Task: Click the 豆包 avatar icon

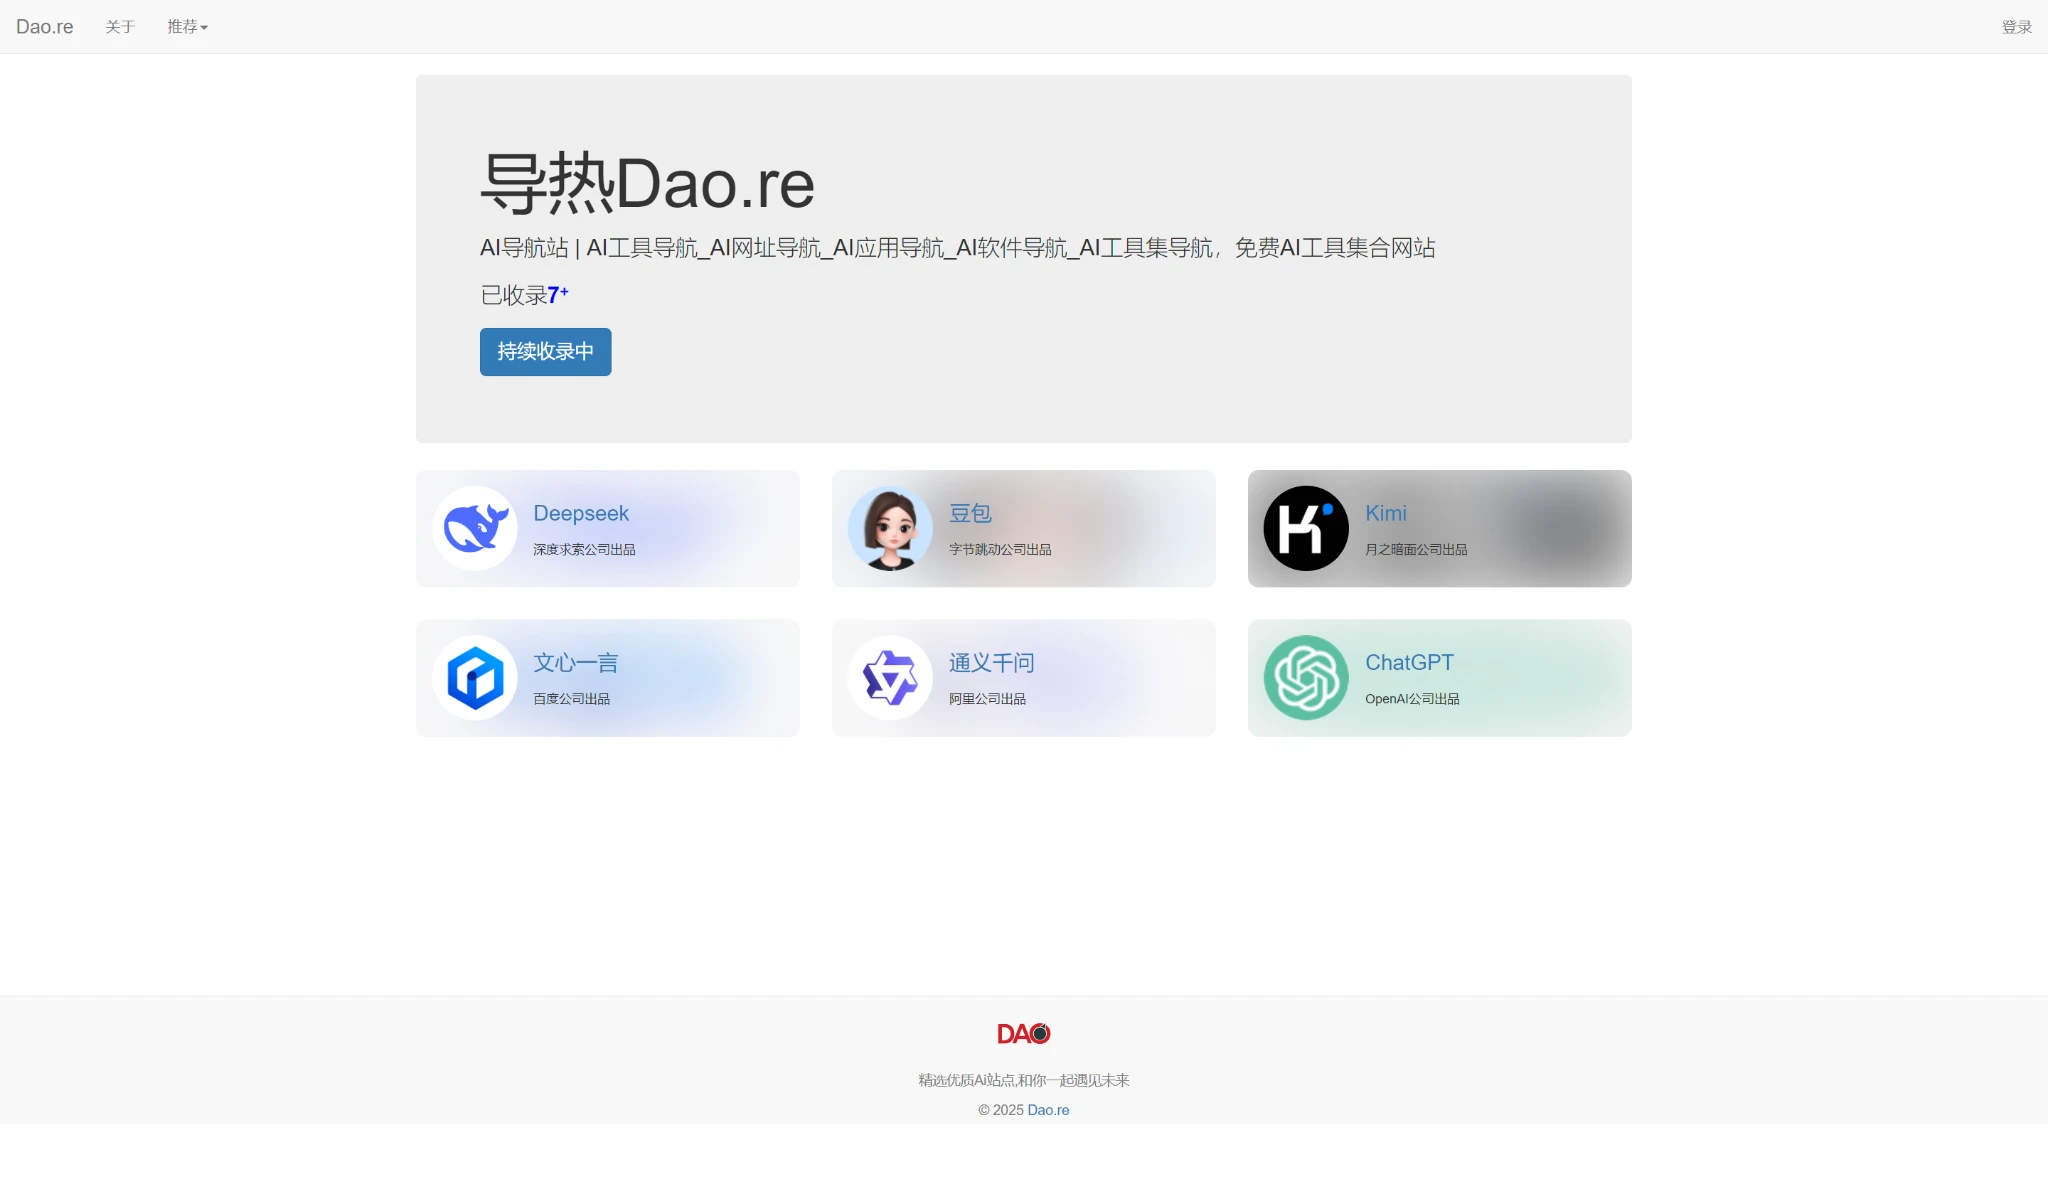Action: coord(890,528)
